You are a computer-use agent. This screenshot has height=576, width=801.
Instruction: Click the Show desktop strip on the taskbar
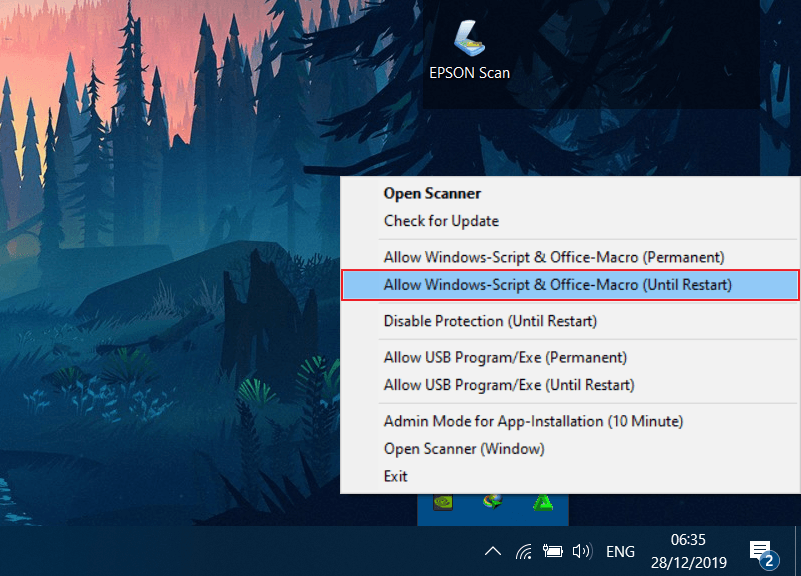click(x=798, y=551)
